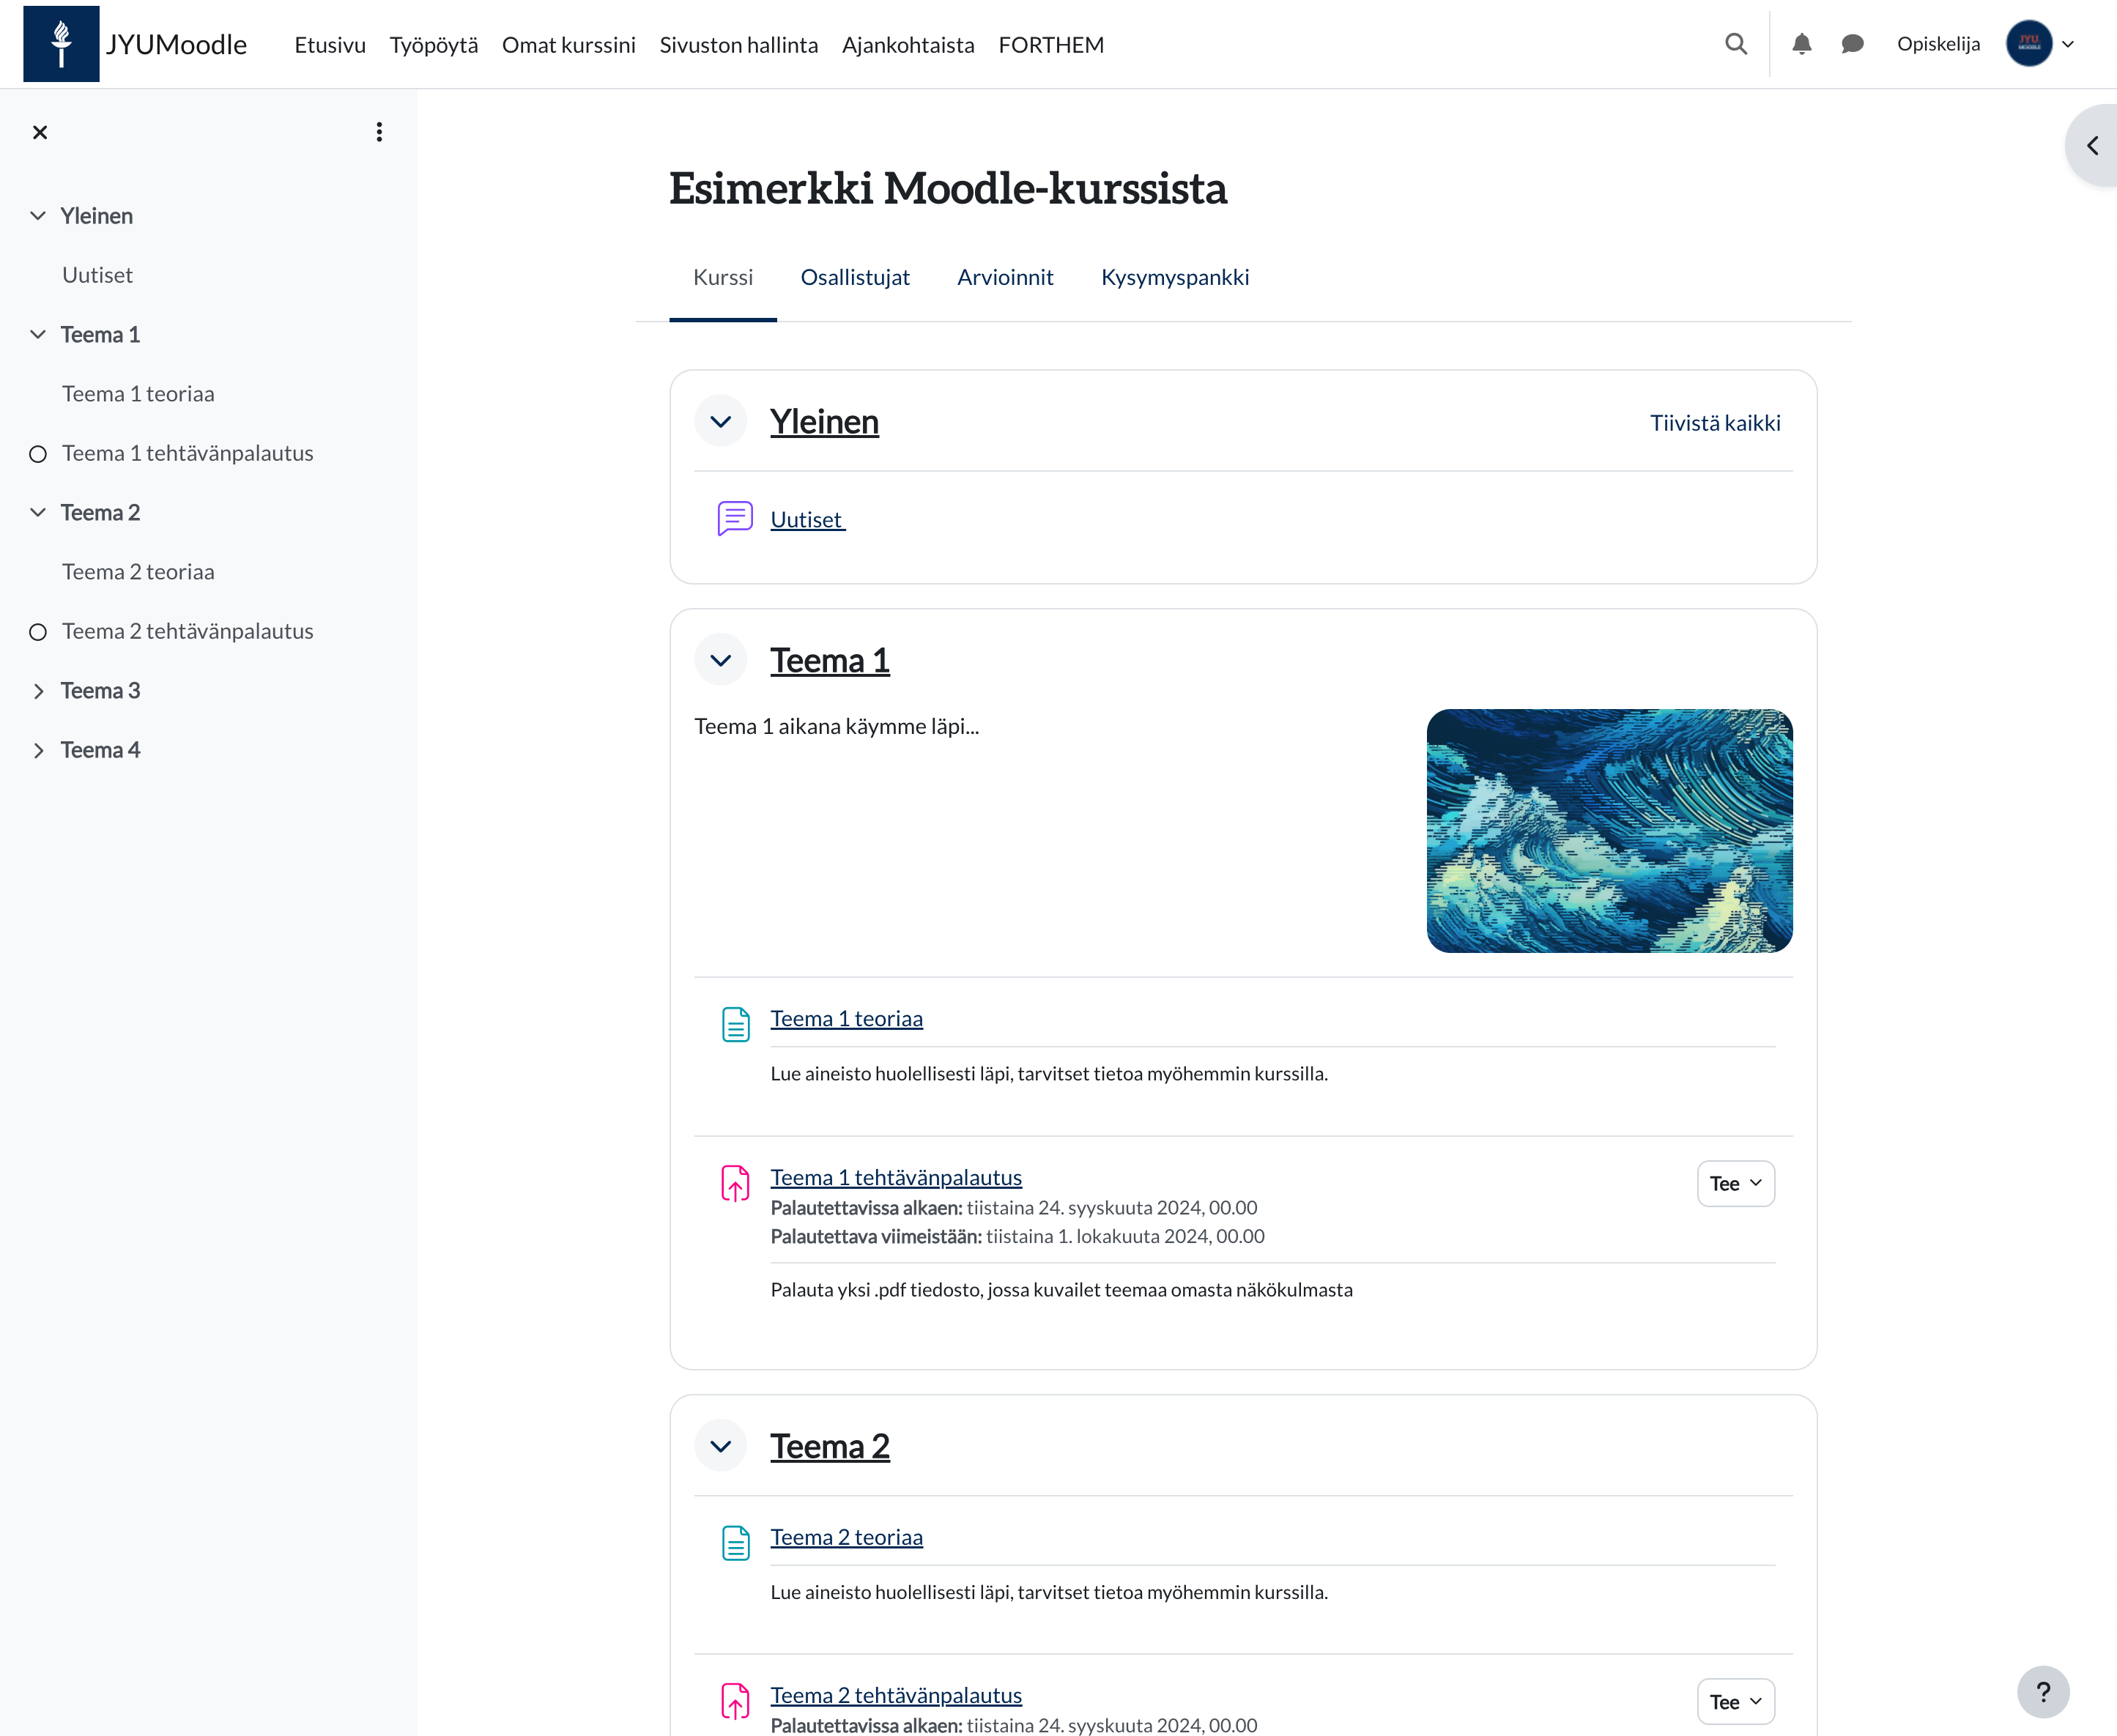The width and height of the screenshot is (2117, 1736).
Task: Click the Teema 1 wave image
Action: click(x=1608, y=830)
